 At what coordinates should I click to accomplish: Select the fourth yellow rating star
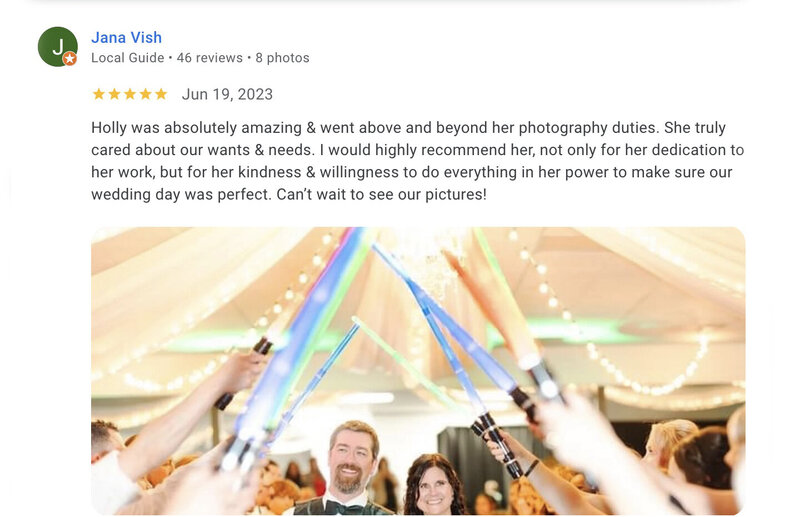[145, 94]
